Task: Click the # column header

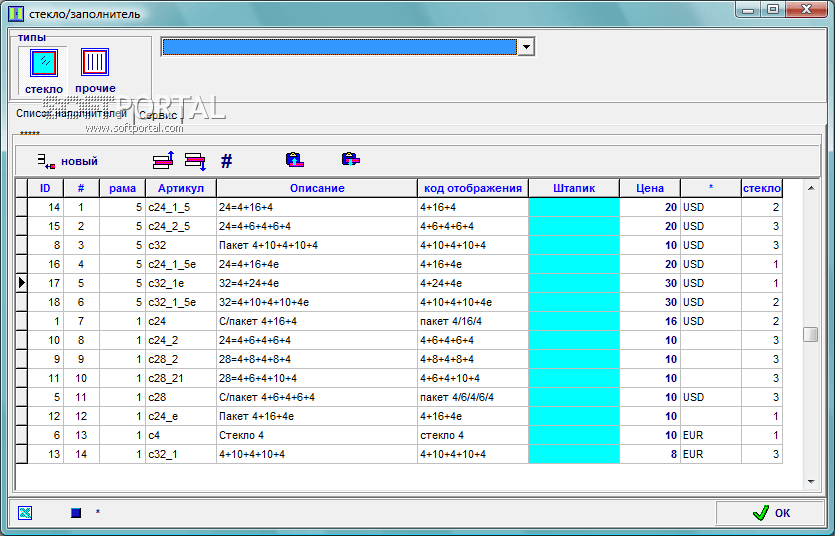Action: (81, 188)
